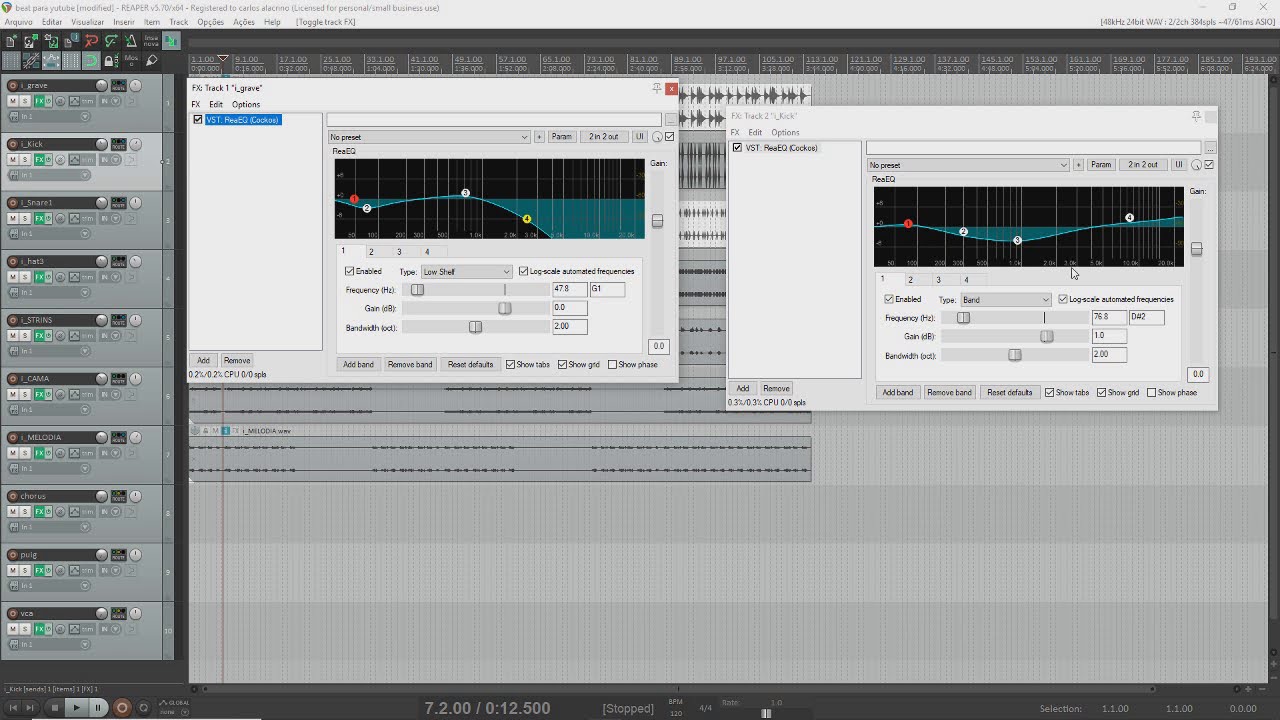Click the Param button in Track 2 FX window
Image resolution: width=1280 pixels, height=720 pixels.
tap(1101, 165)
